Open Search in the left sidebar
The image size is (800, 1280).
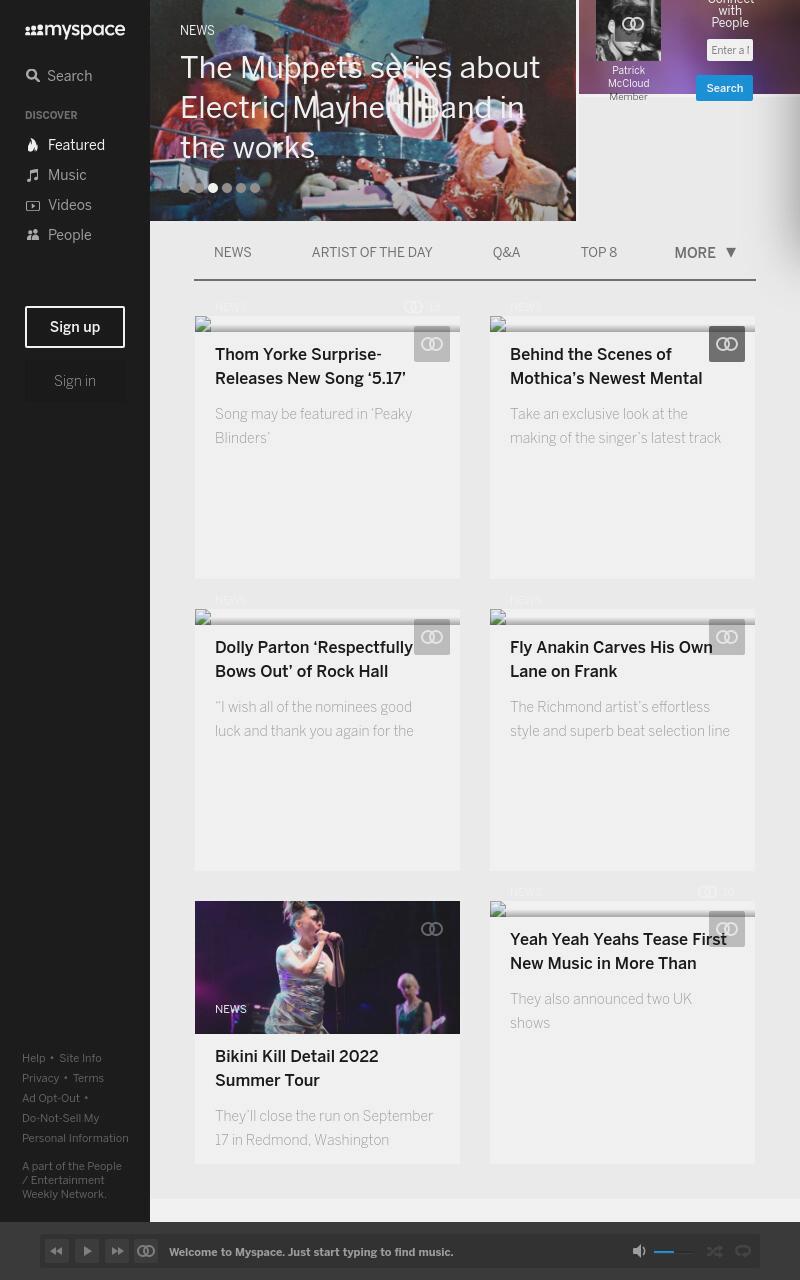click(59, 76)
